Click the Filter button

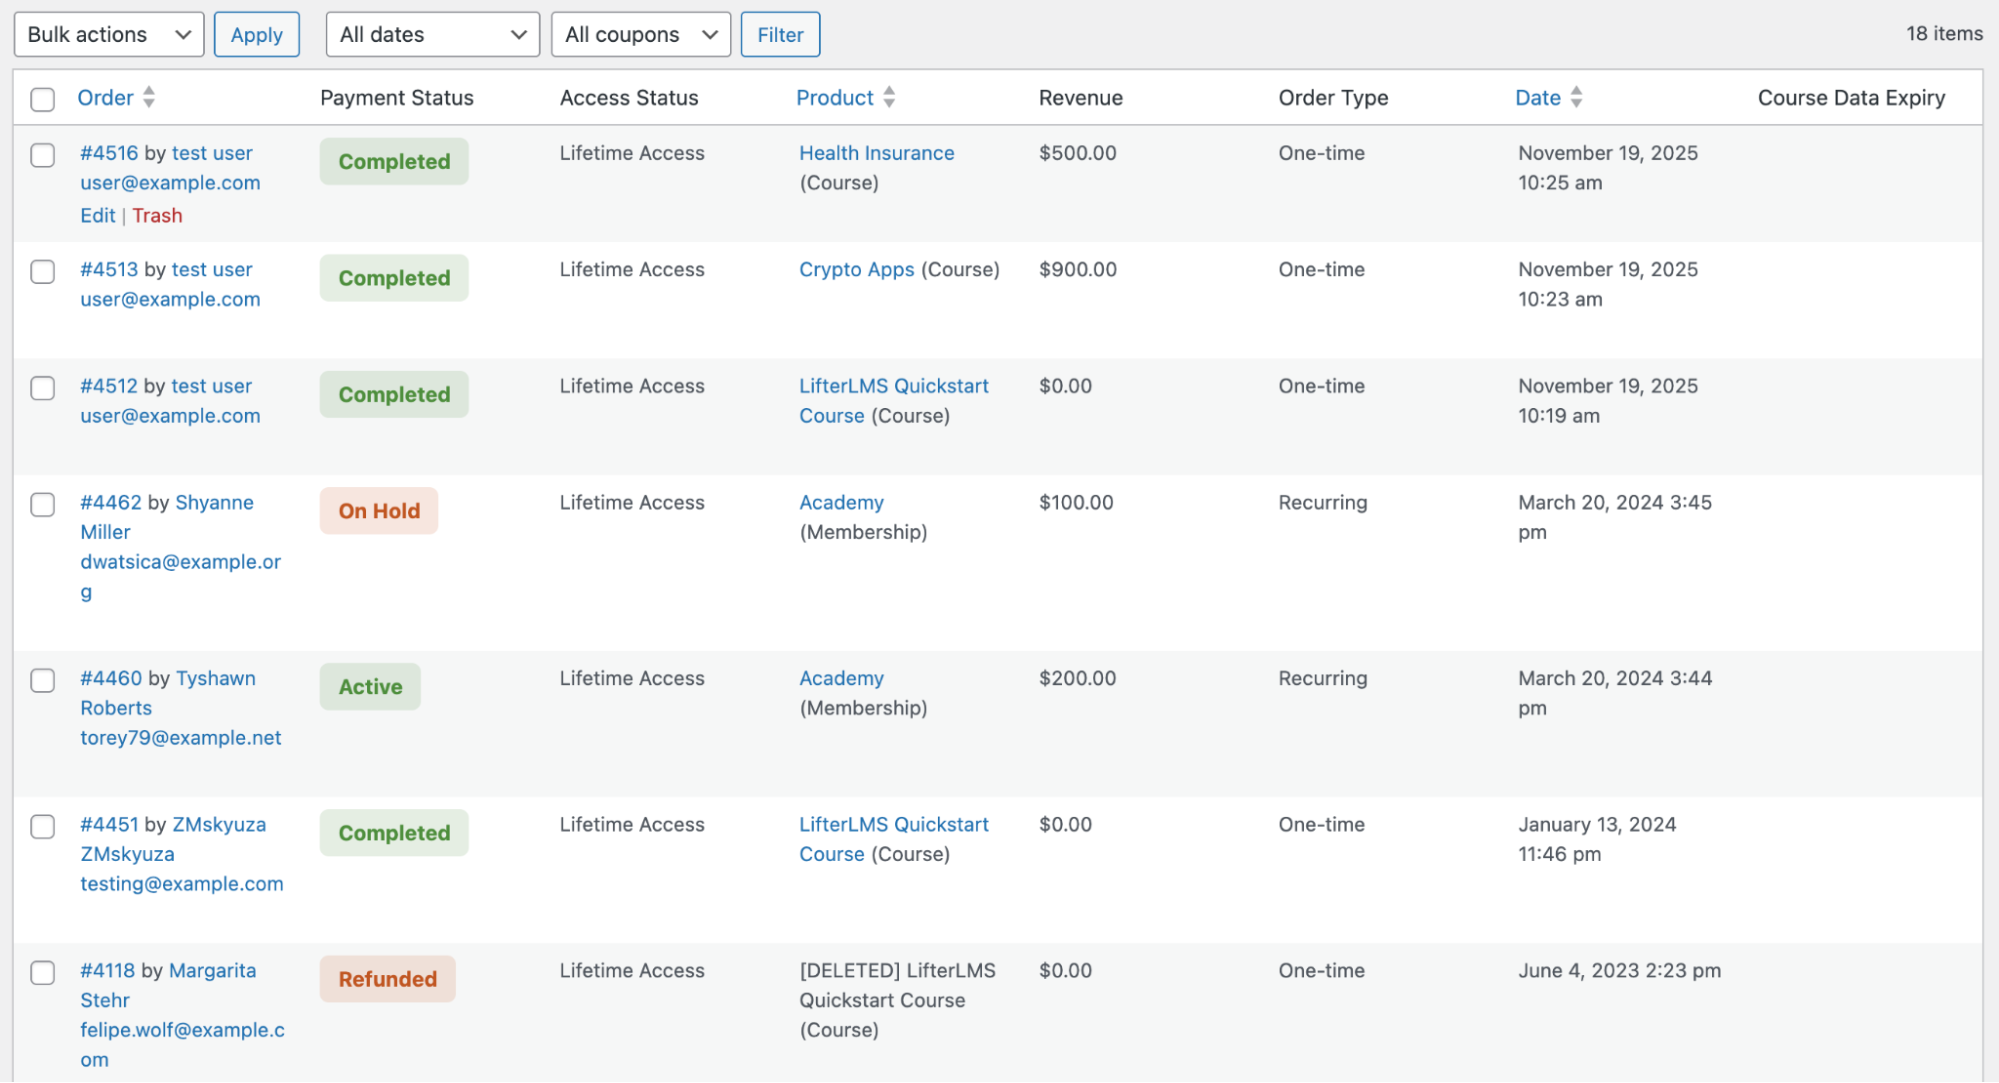pyautogui.click(x=780, y=34)
